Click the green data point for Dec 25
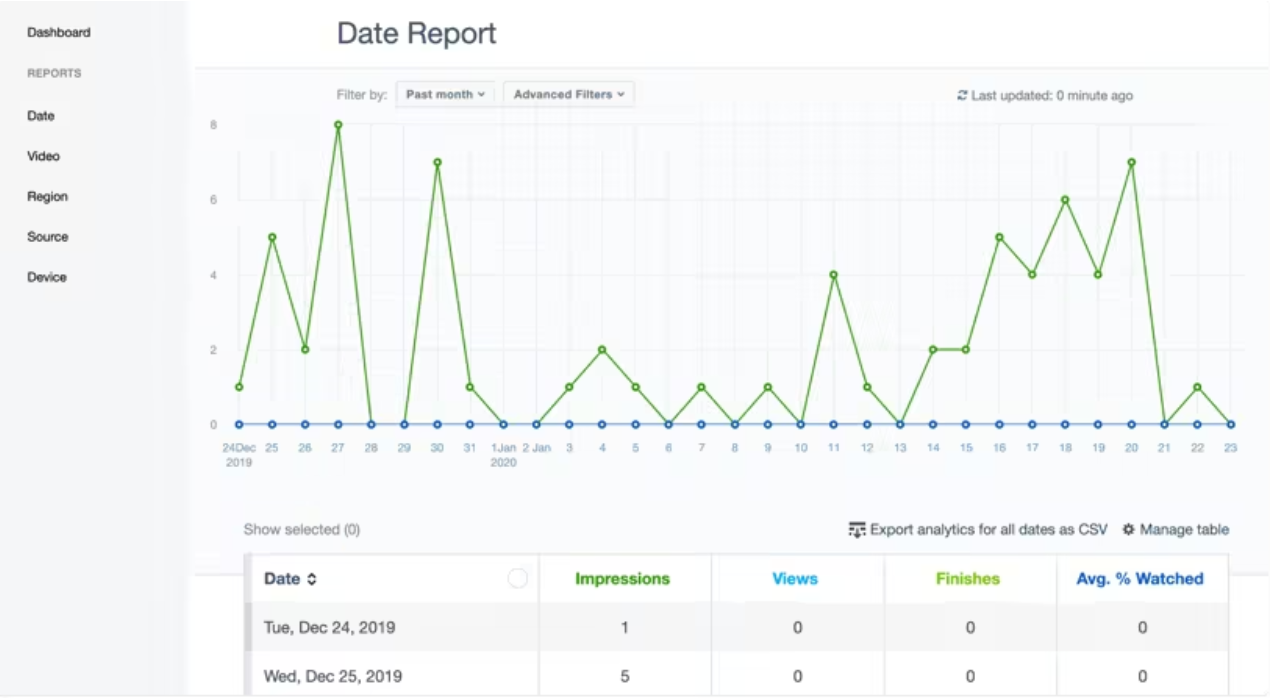The width and height of the screenshot is (1276, 698). 272,237
